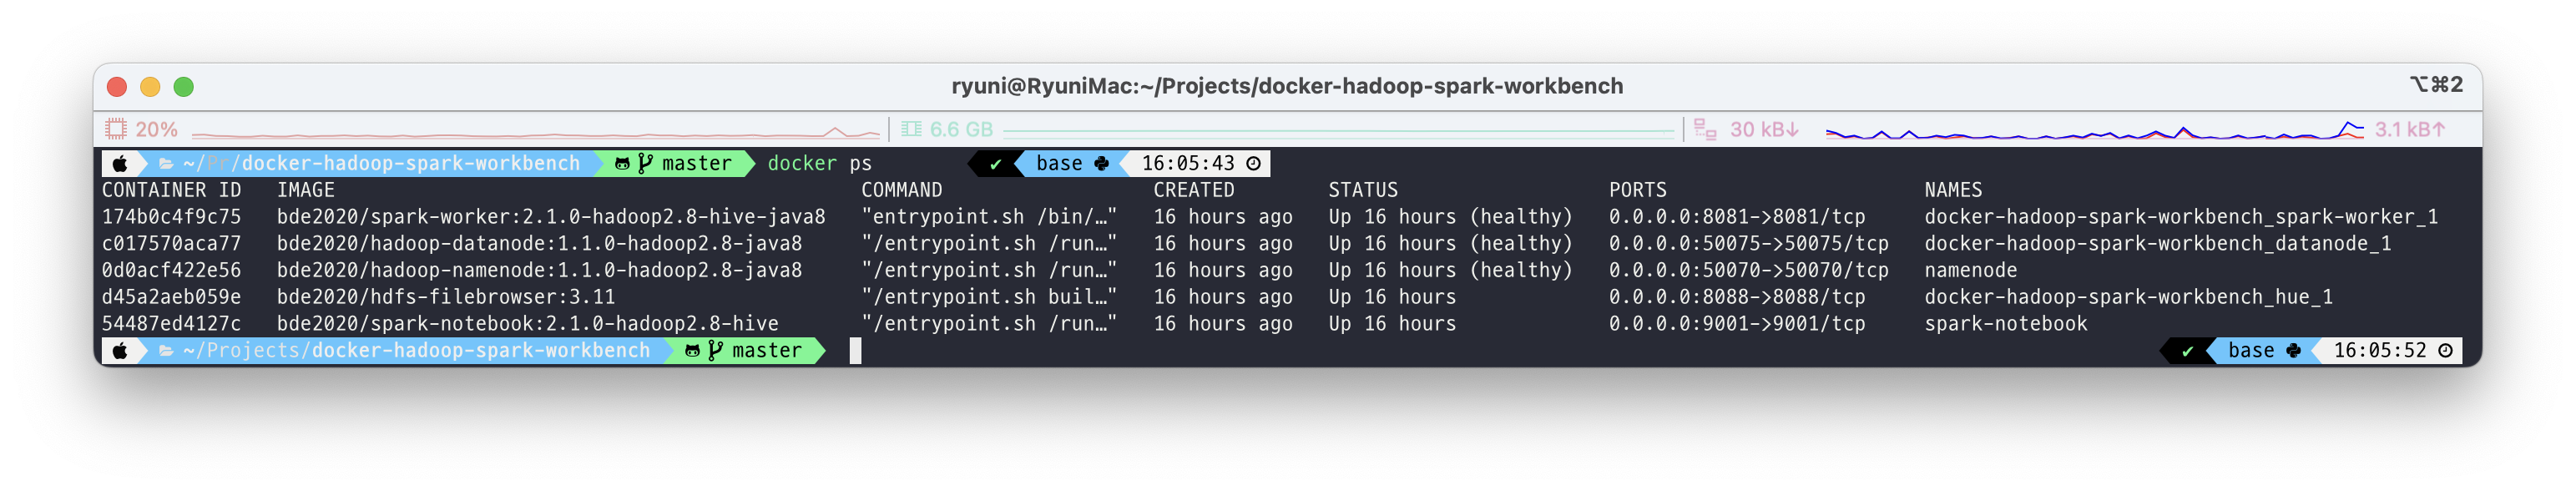
Task: Click the 3.1 kB upload indicator
Action: (x=2410, y=129)
